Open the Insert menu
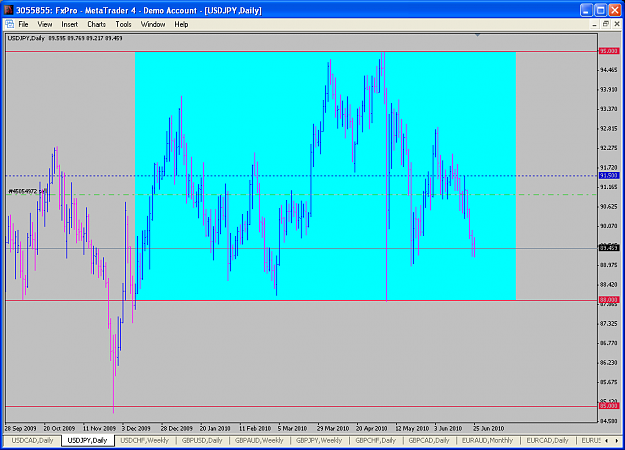 click(x=69, y=24)
